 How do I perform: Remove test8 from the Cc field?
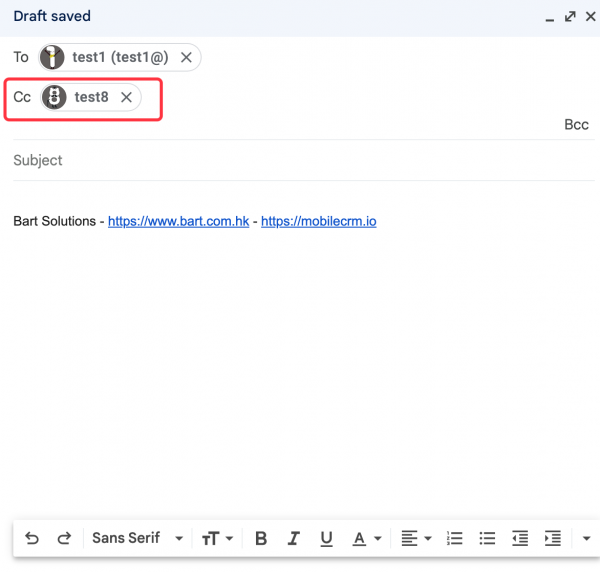pos(126,97)
